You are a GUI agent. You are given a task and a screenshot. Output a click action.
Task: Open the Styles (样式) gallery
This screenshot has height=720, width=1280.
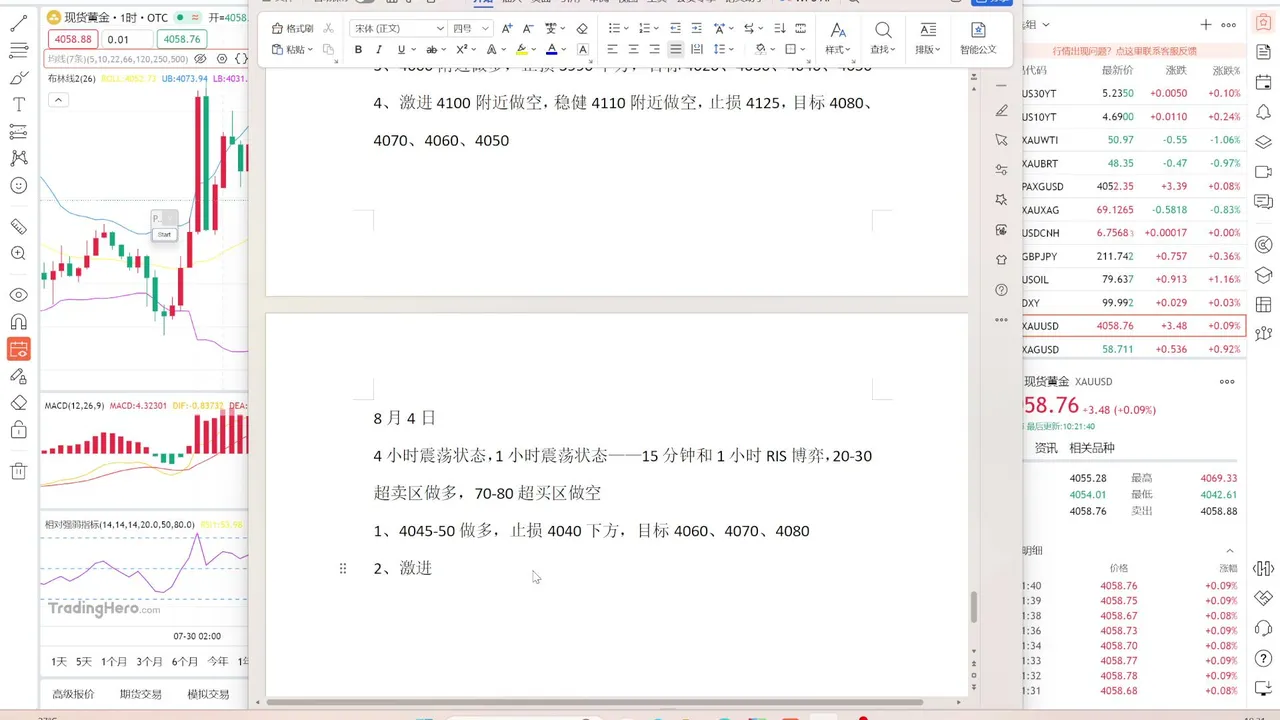(838, 38)
